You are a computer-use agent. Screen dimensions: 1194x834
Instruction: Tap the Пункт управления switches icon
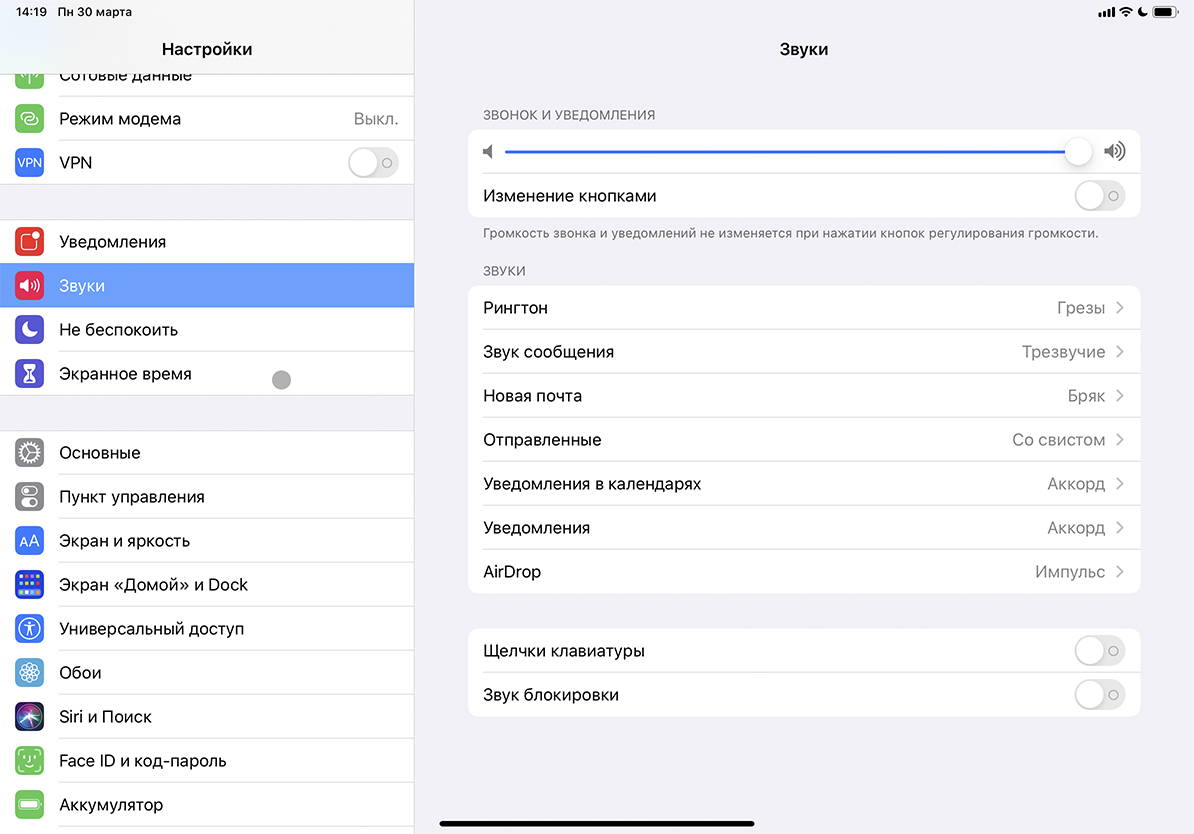pyautogui.click(x=30, y=497)
